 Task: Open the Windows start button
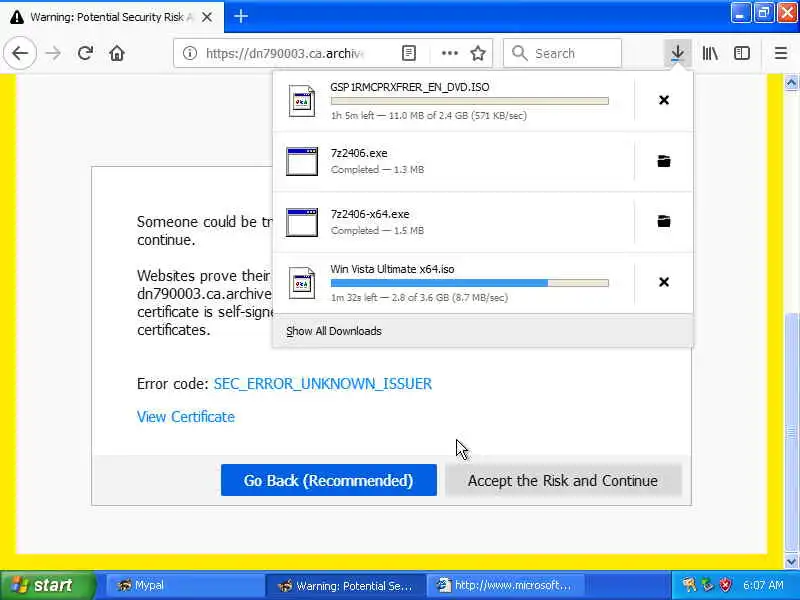click(x=47, y=585)
